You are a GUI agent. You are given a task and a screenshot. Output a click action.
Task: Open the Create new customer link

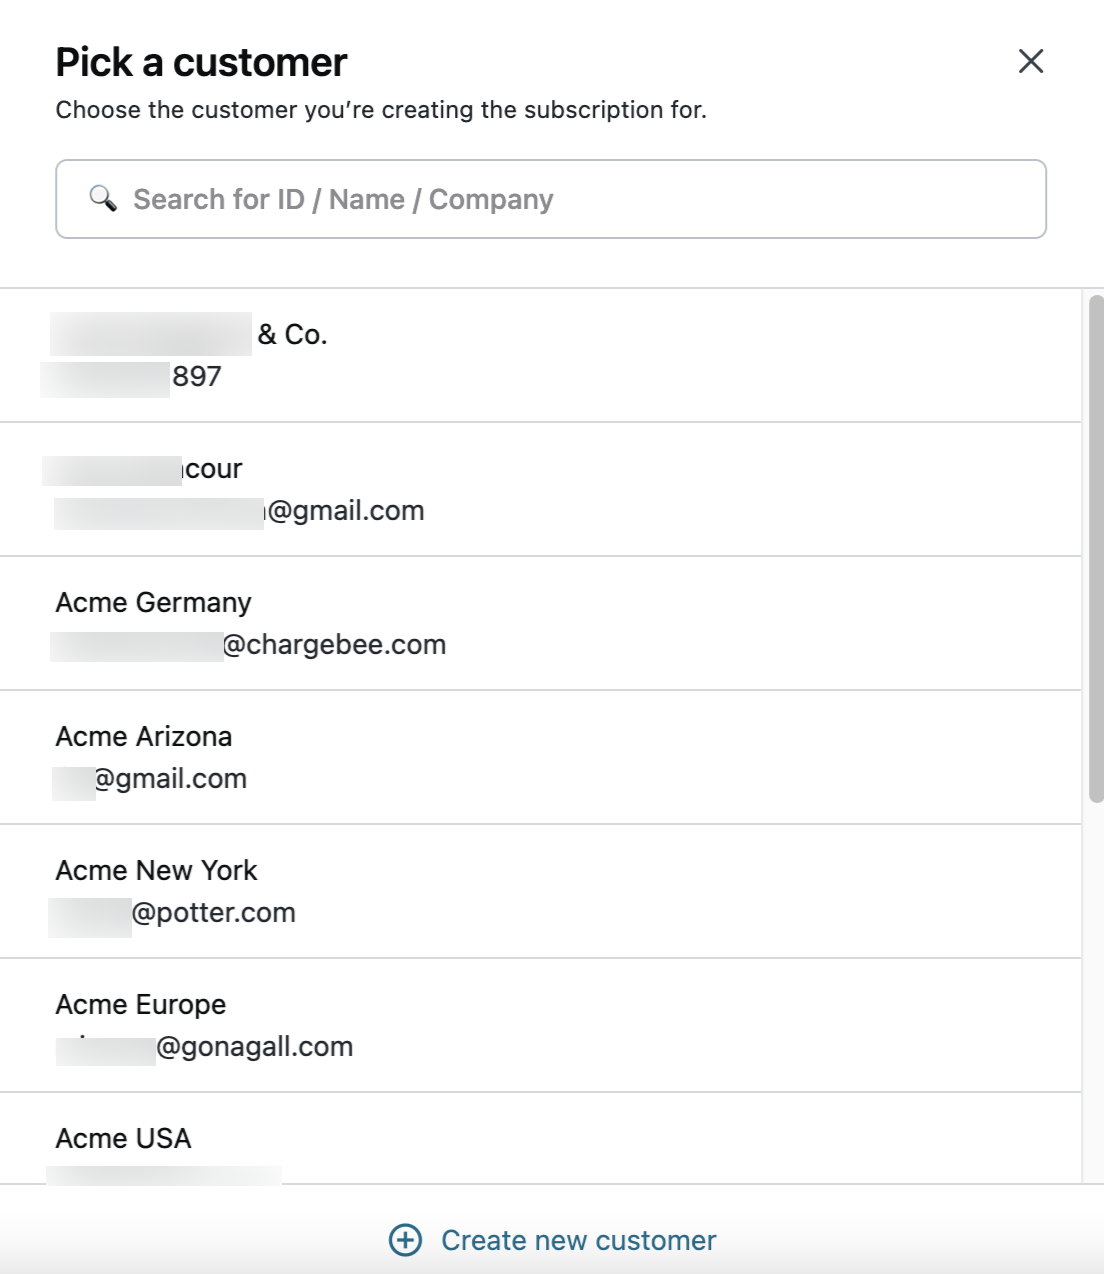(x=578, y=1240)
